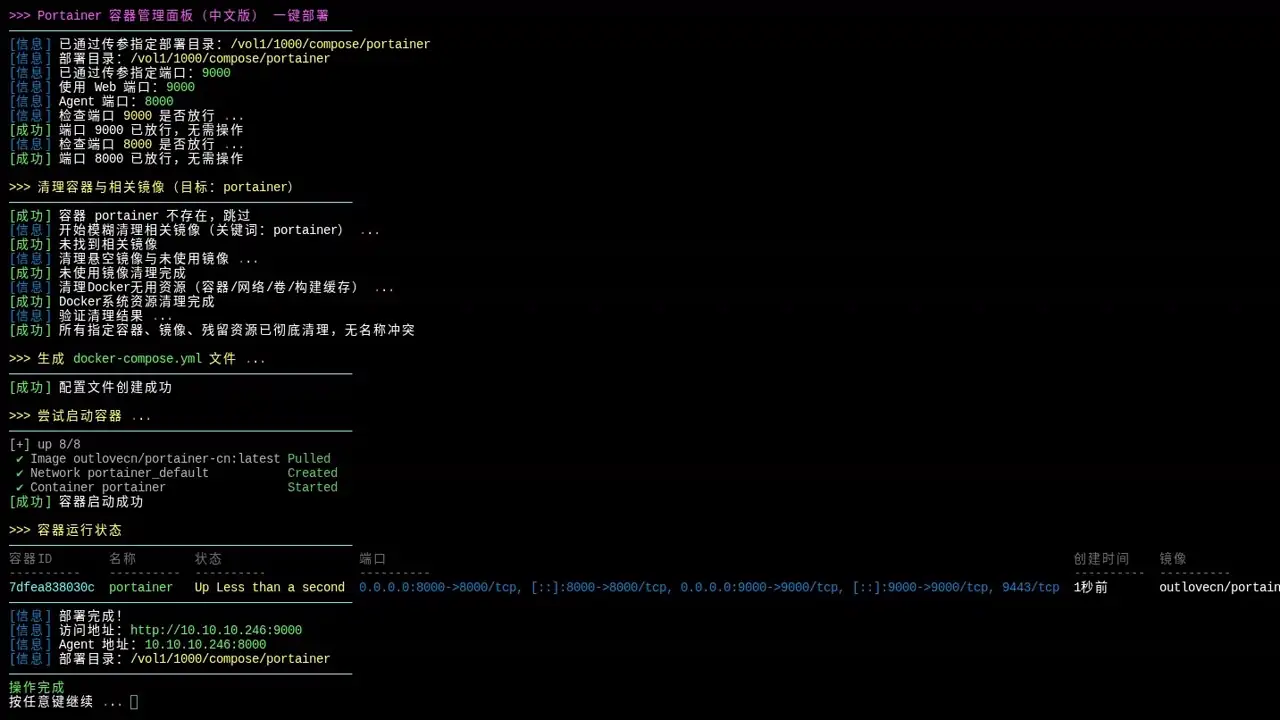Image resolution: width=1280 pixels, height=720 pixels.
Task: Click the '已通过传参指定部署目录' line
Action: click(x=220, y=45)
